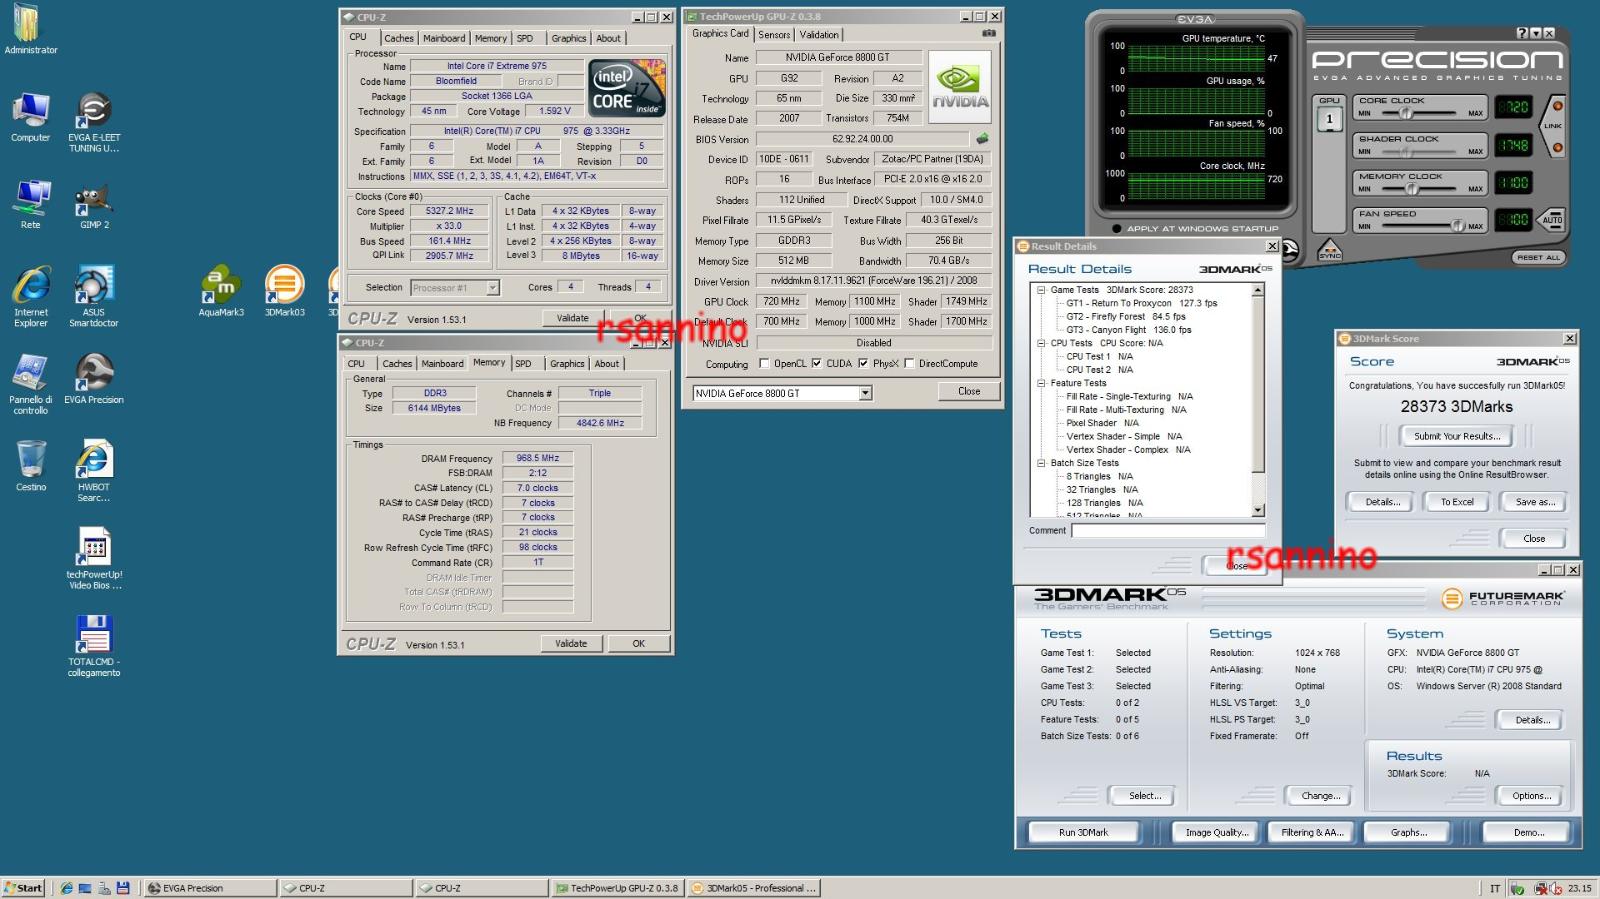Viewport: 1600px width, 899px height.
Task: Toggle the CUDA checkbox in GPU-Z
Action: (816, 364)
